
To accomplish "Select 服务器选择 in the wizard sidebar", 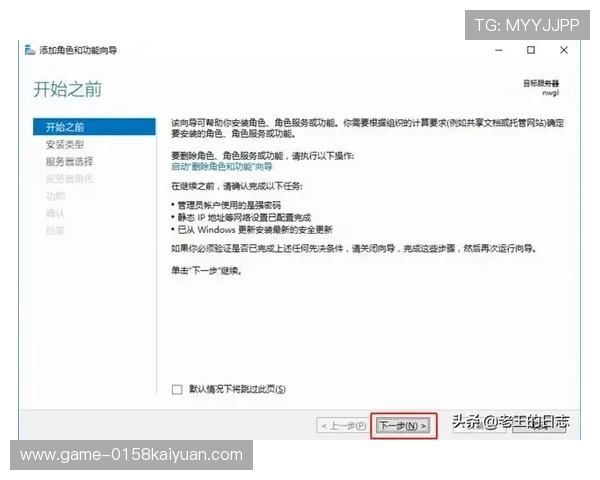I will [69, 162].
